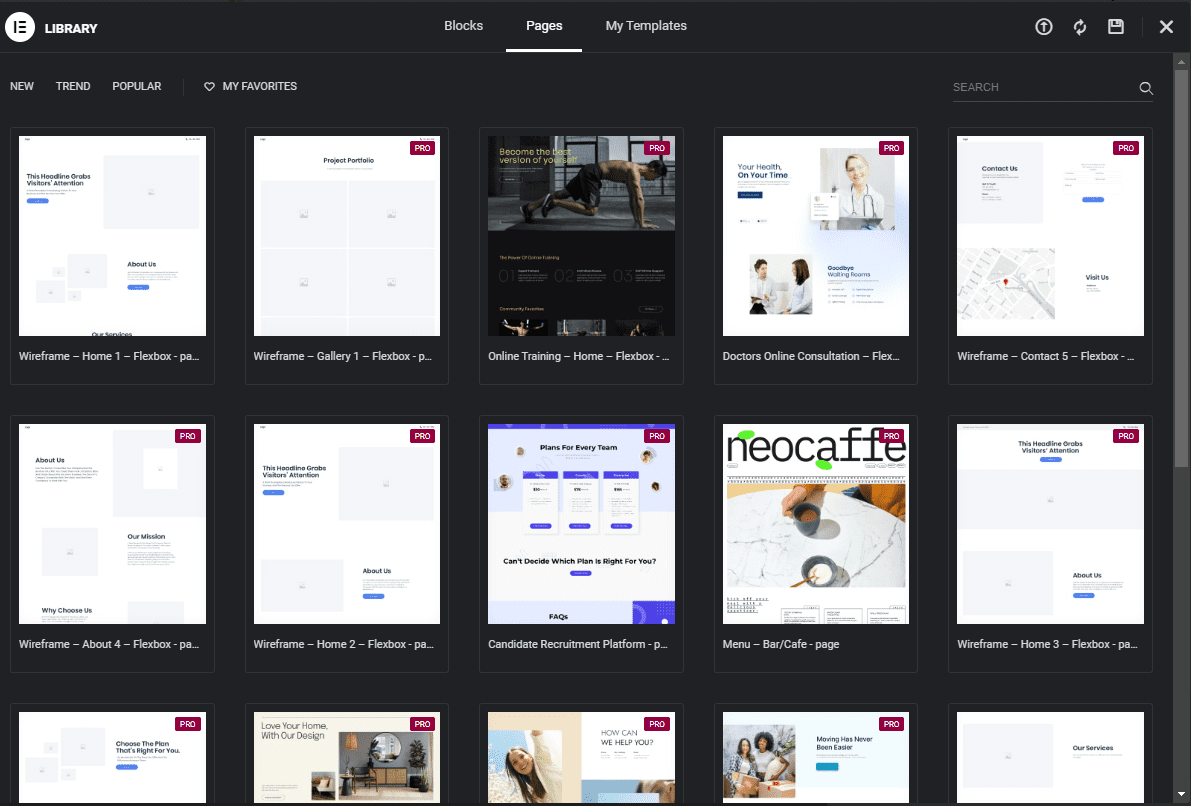Click the PRO badge on Online Training Home
Screen dimensions: 1191x806
point(657,148)
